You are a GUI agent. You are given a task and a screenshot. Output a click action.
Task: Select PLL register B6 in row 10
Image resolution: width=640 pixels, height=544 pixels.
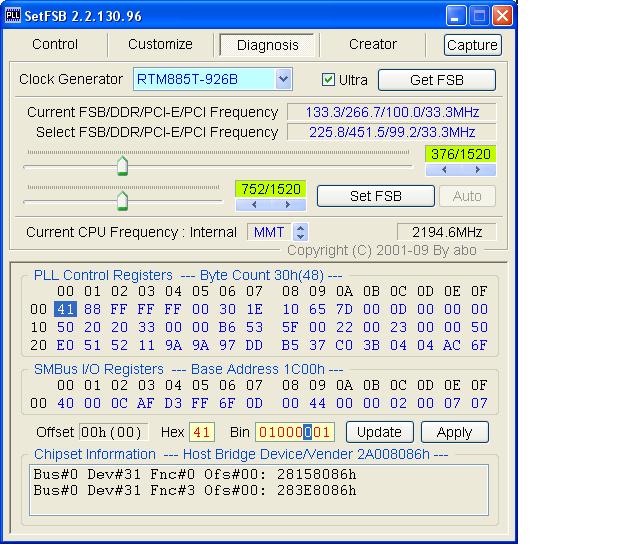pos(227,327)
